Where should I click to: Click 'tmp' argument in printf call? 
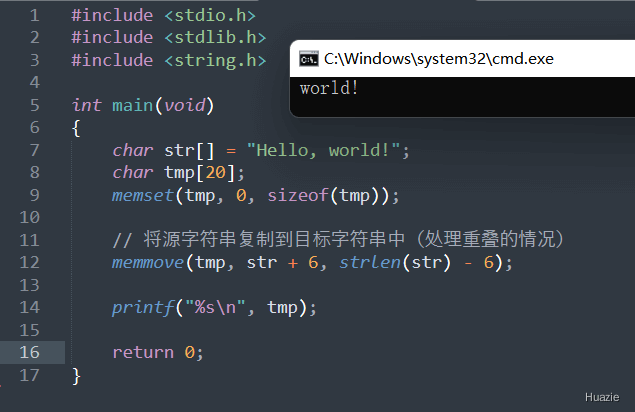click(x=282, y=307)
